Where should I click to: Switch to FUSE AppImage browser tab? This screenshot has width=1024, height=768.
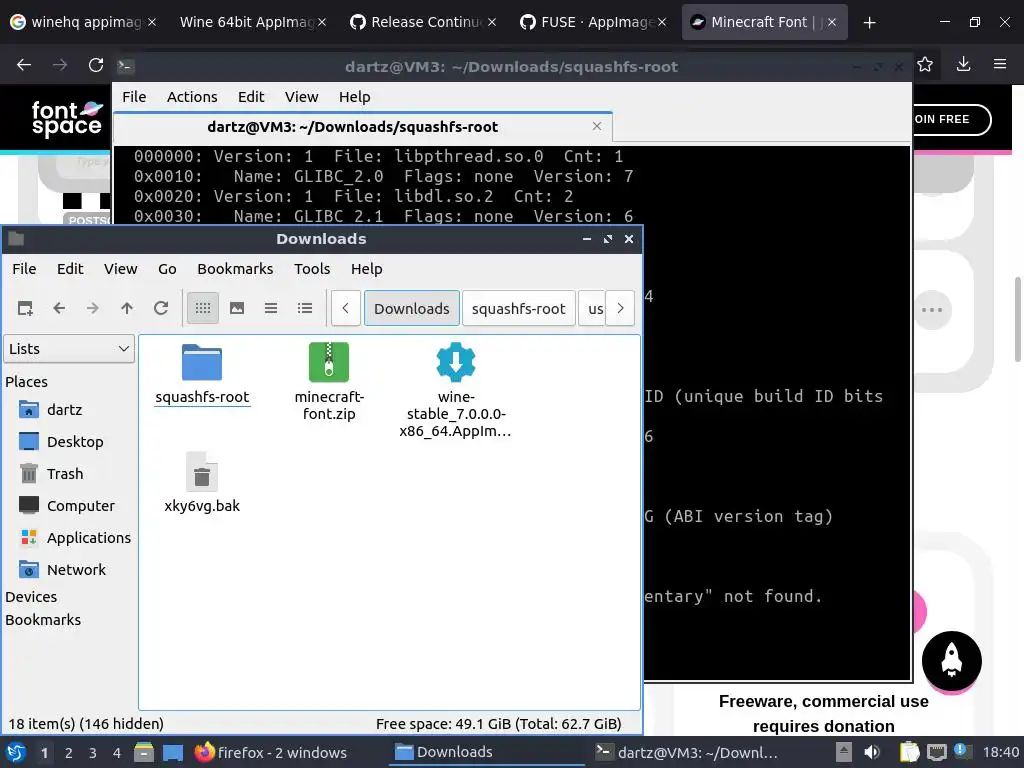pos(593,22)
